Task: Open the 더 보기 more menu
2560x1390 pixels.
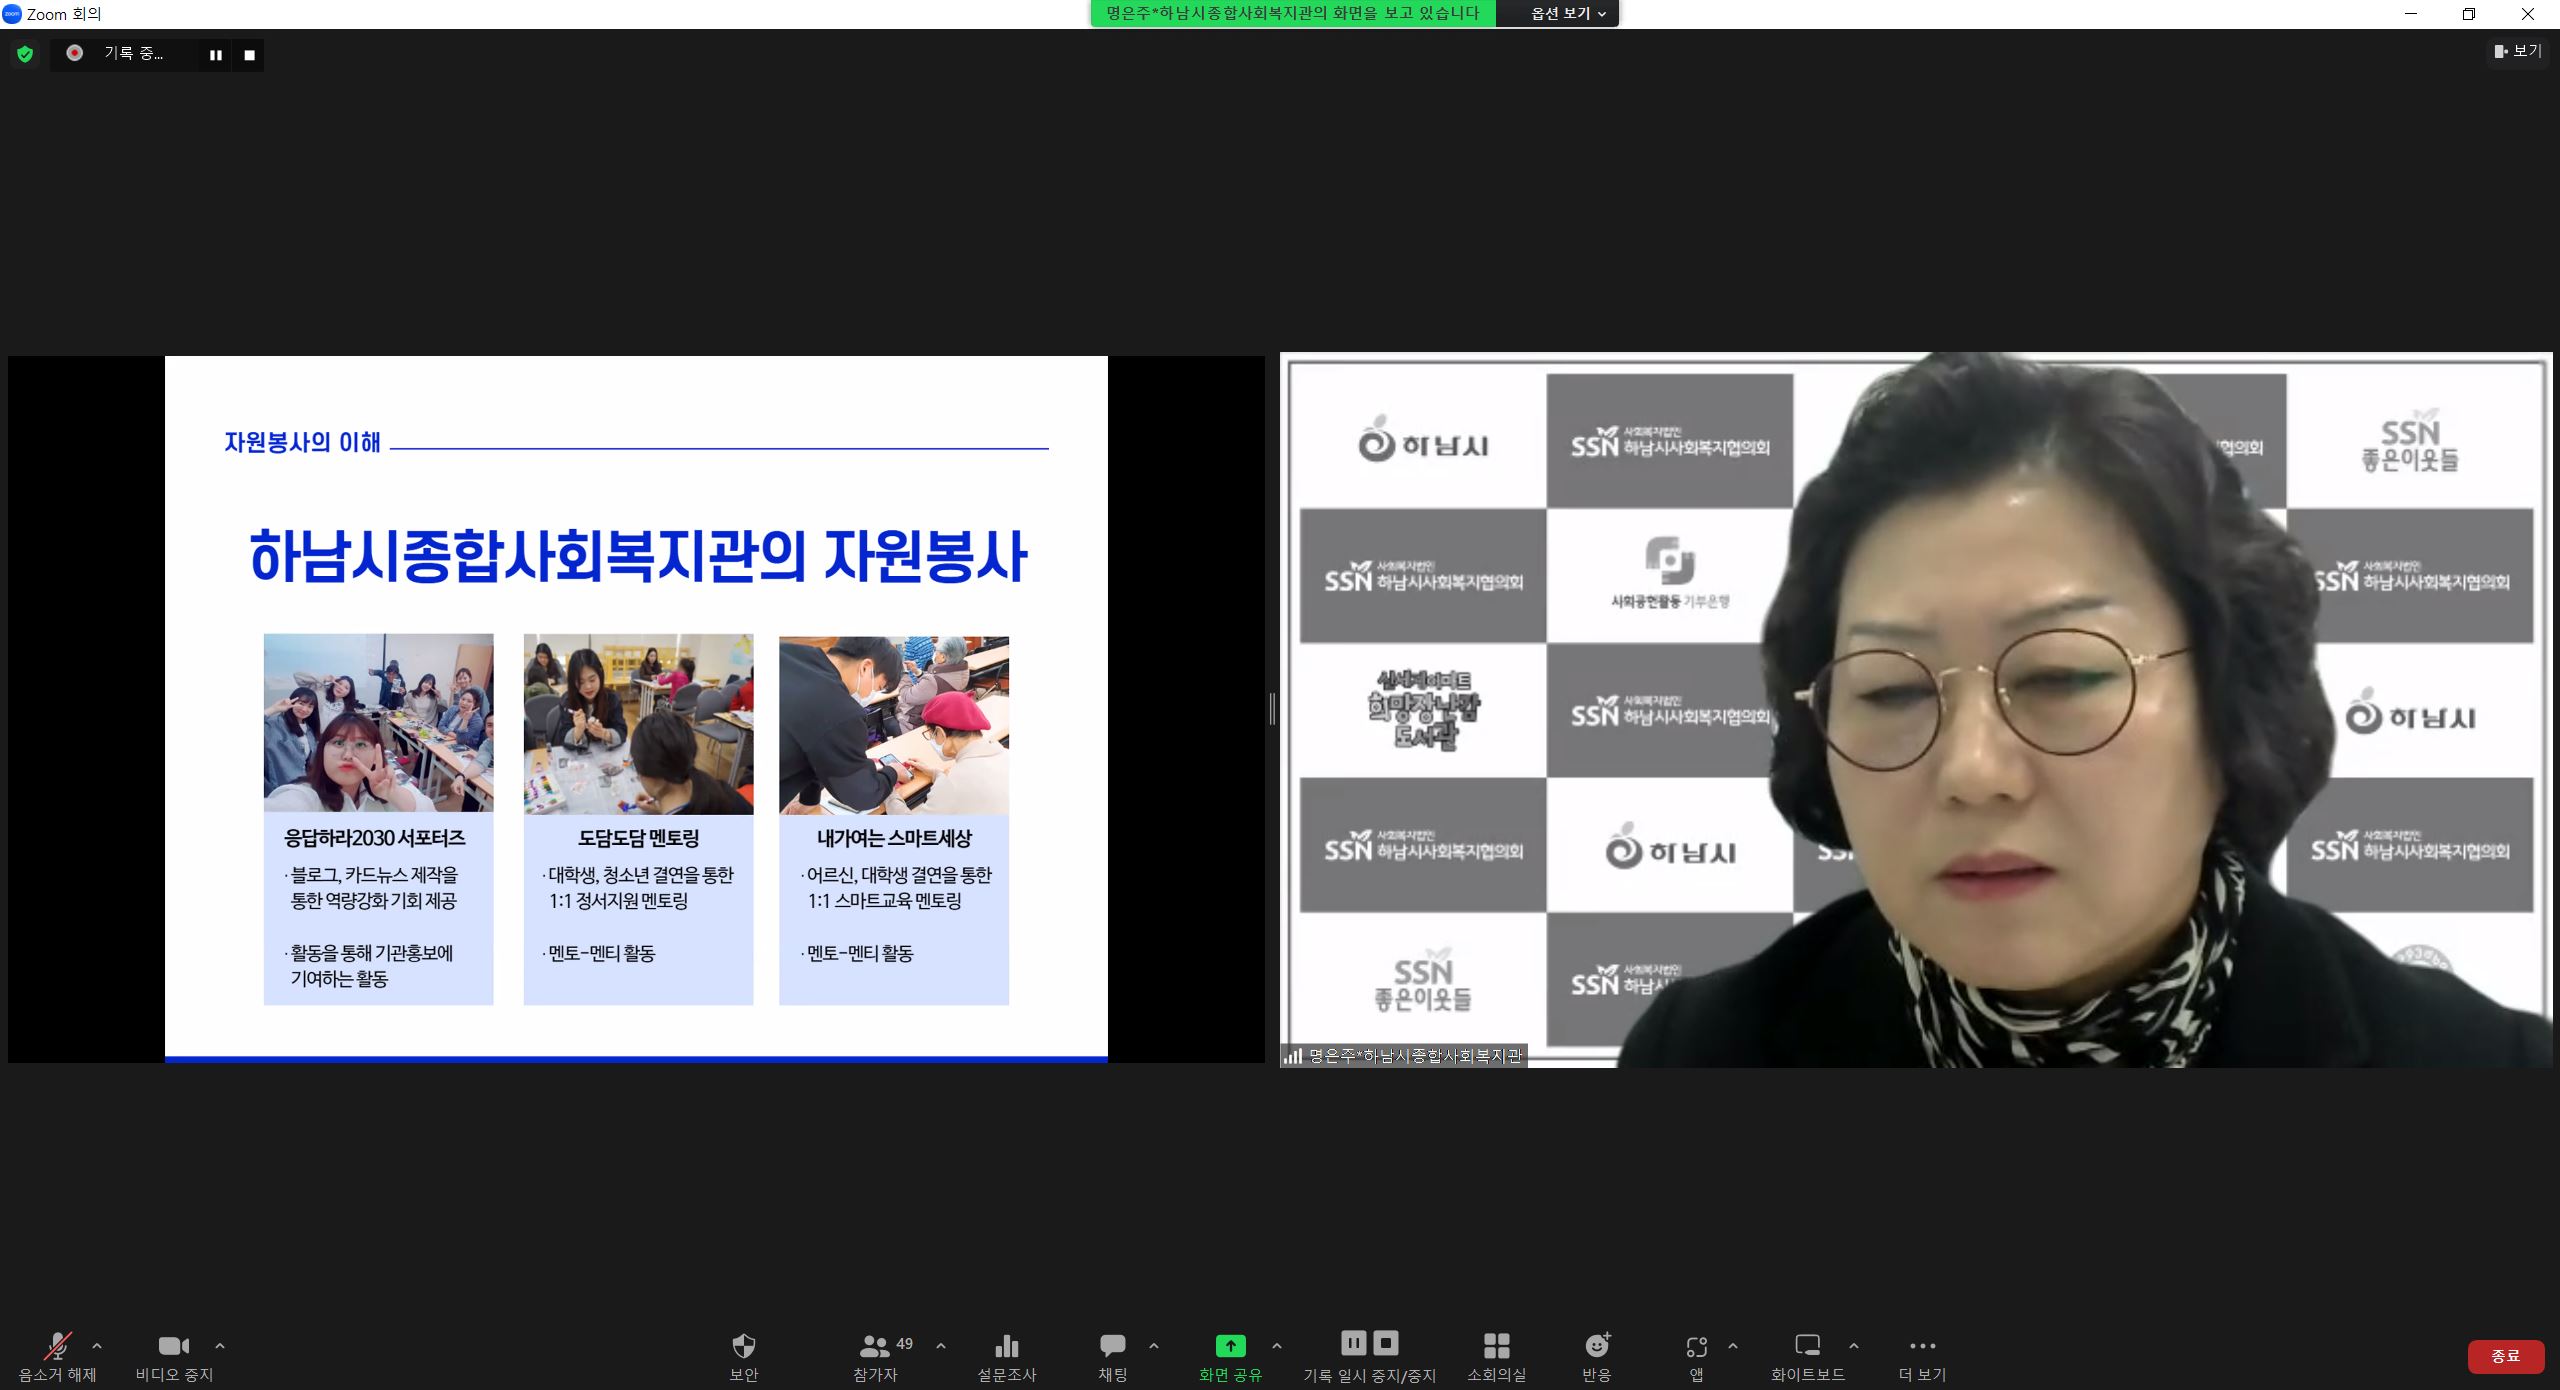Action: point(1922,1346)
